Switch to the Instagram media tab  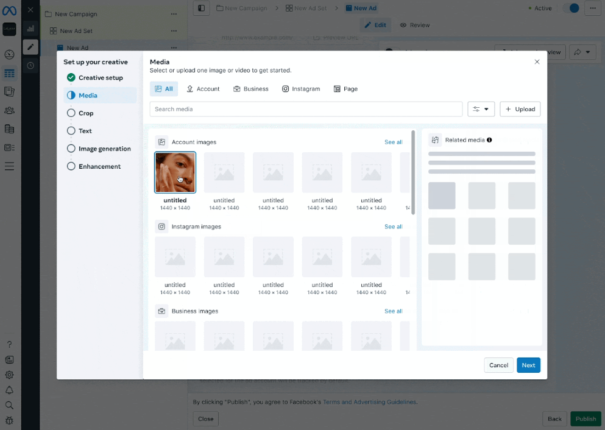point(301,88)
